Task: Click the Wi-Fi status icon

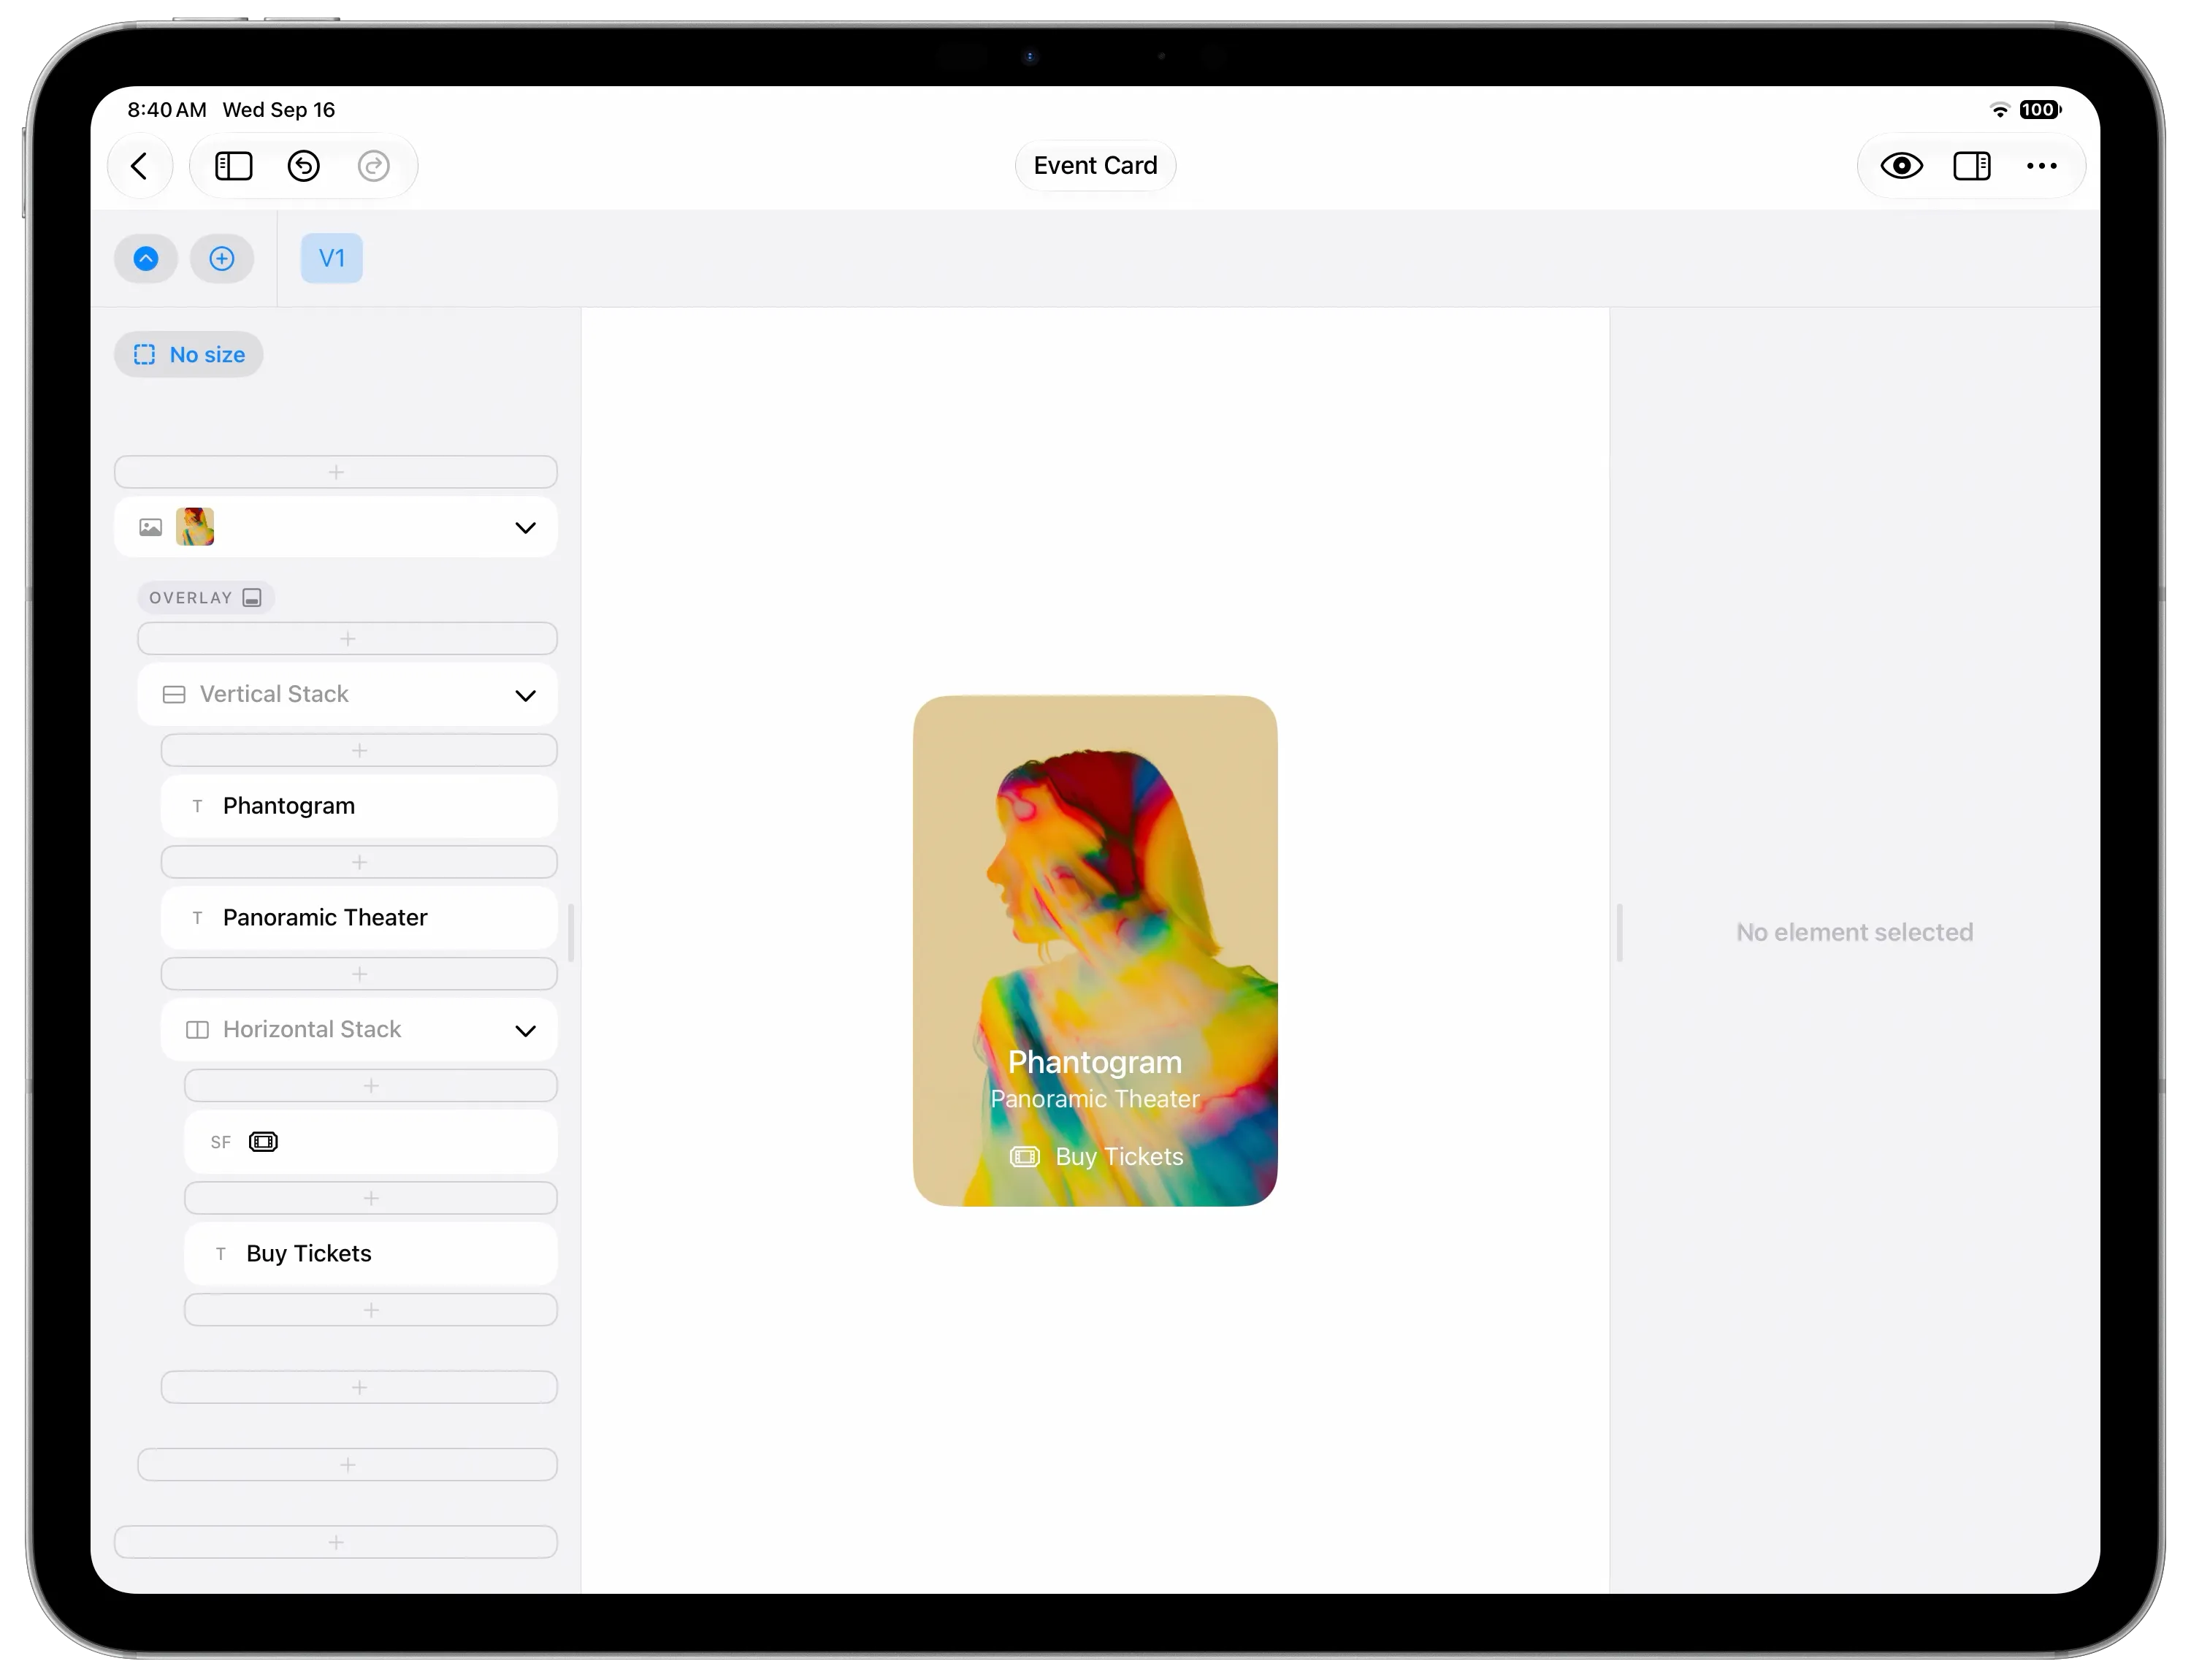Action: (x=1999, y=110)
